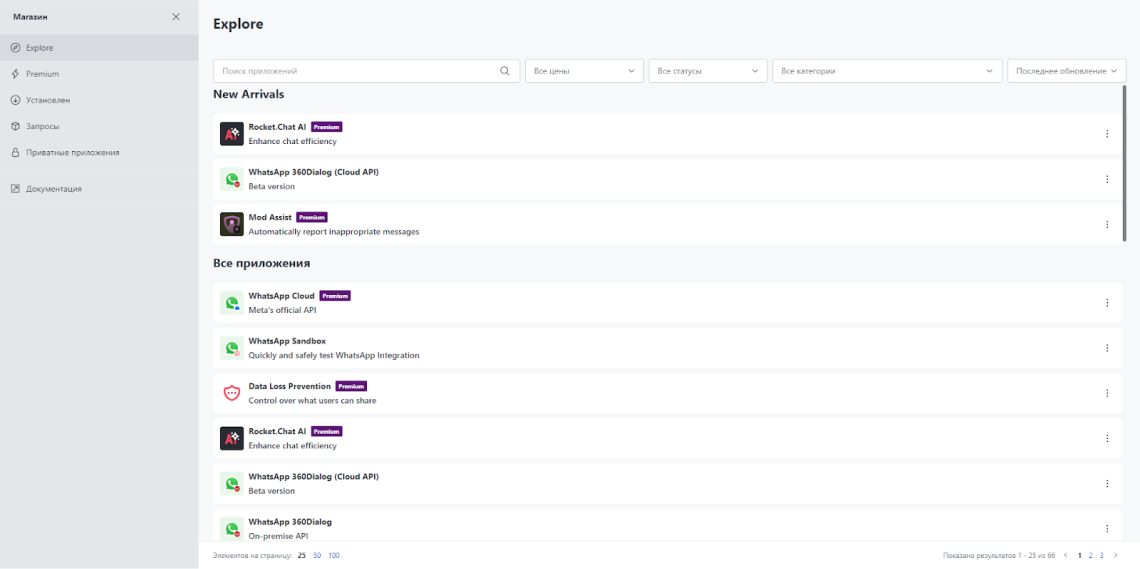Click the Запросы cube icon
Screen dimensions: 1140x569
tap(15, 126)
